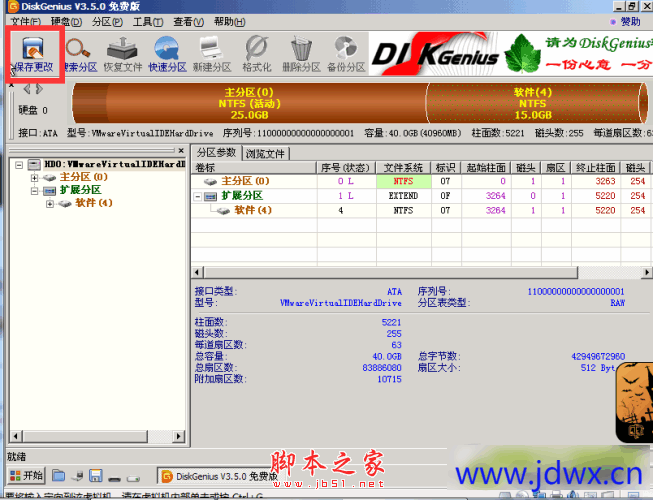
Task: Click the 格式化 format icon
Action: 257,54
